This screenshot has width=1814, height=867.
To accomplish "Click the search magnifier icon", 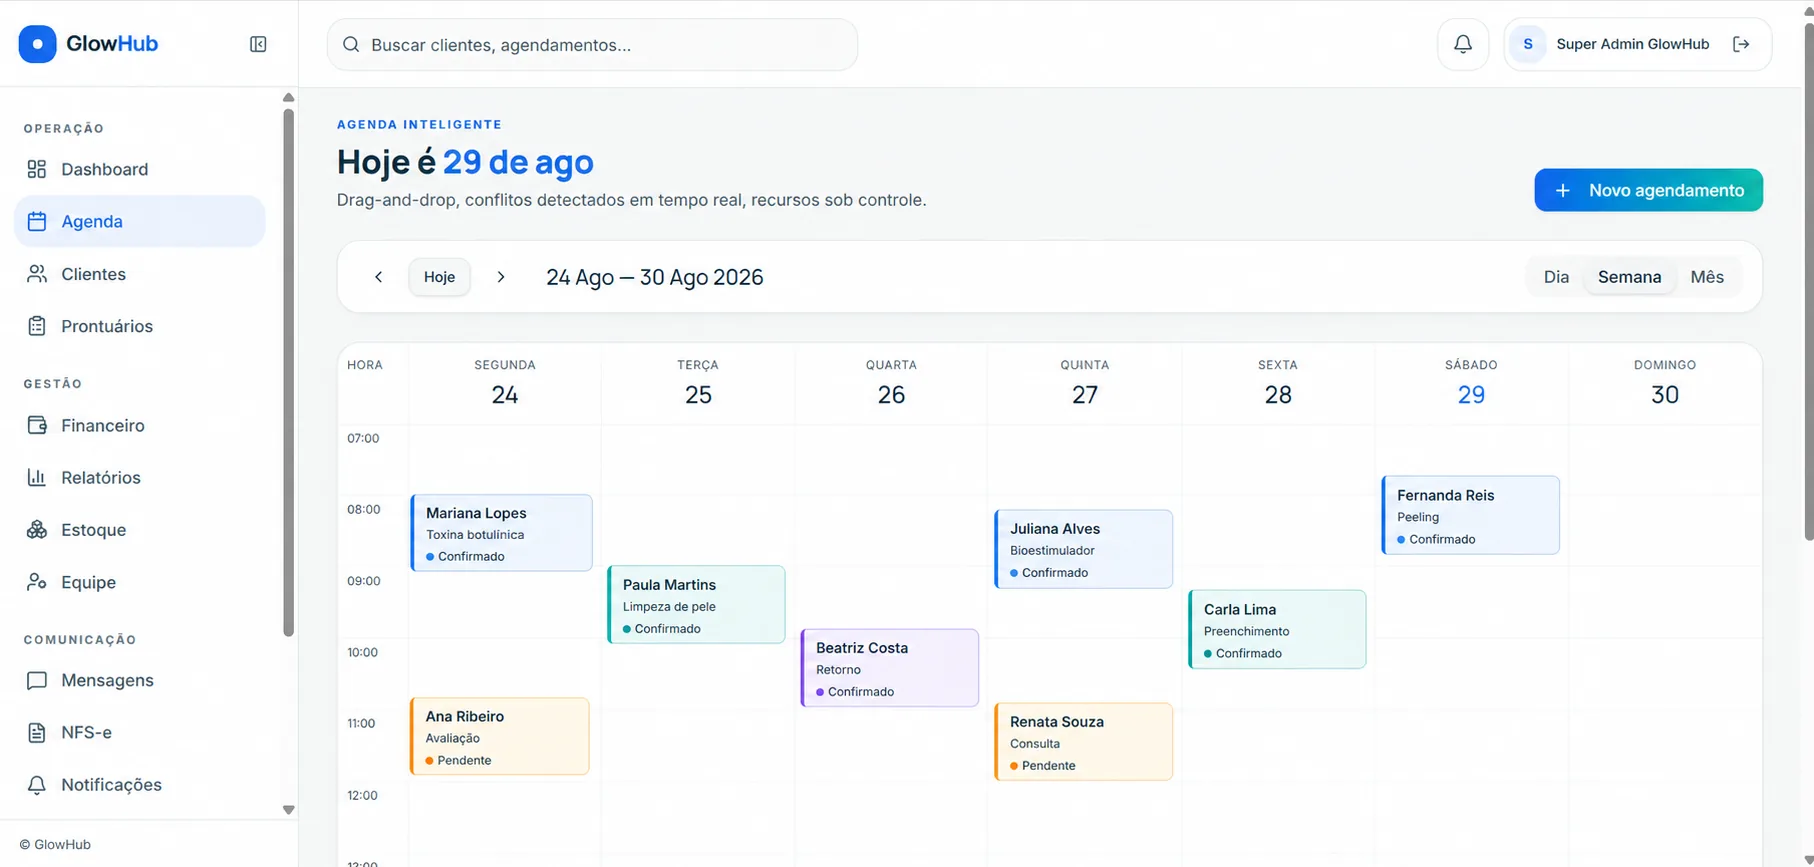I will pyautogui.click(x=351, y=44).
